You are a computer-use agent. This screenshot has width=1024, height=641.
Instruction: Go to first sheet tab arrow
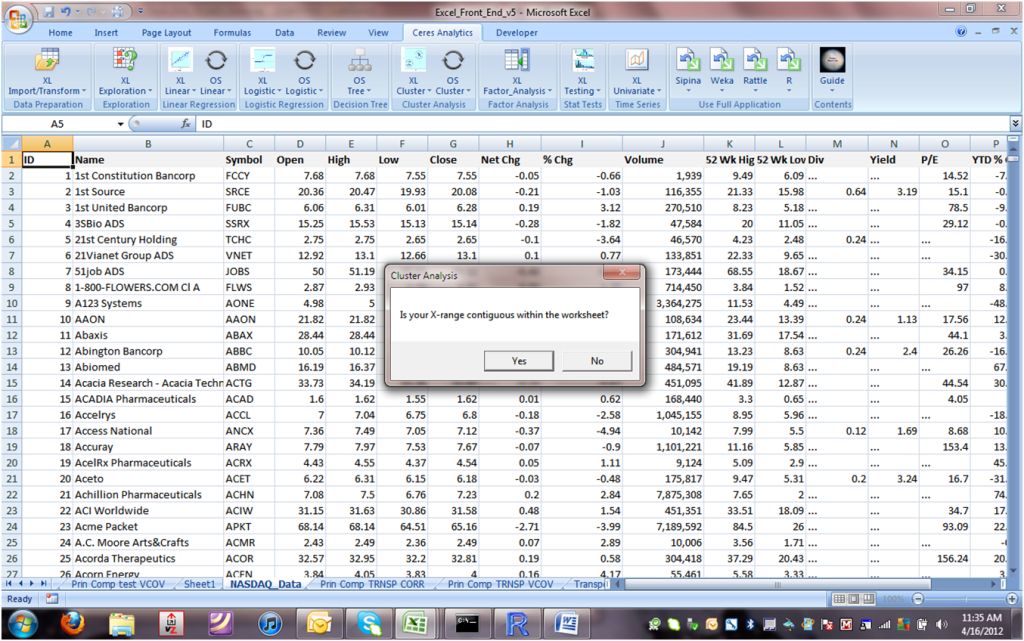9,584
